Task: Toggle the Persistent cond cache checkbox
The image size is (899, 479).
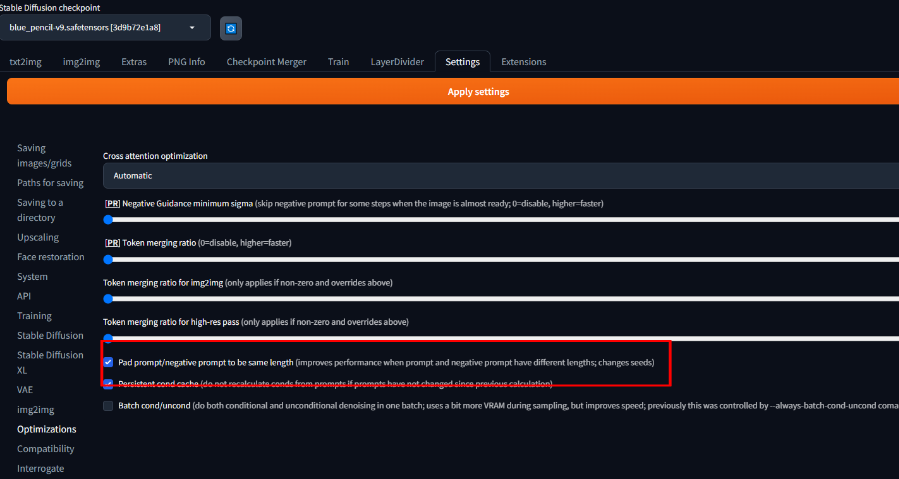Action: (109, 383)
